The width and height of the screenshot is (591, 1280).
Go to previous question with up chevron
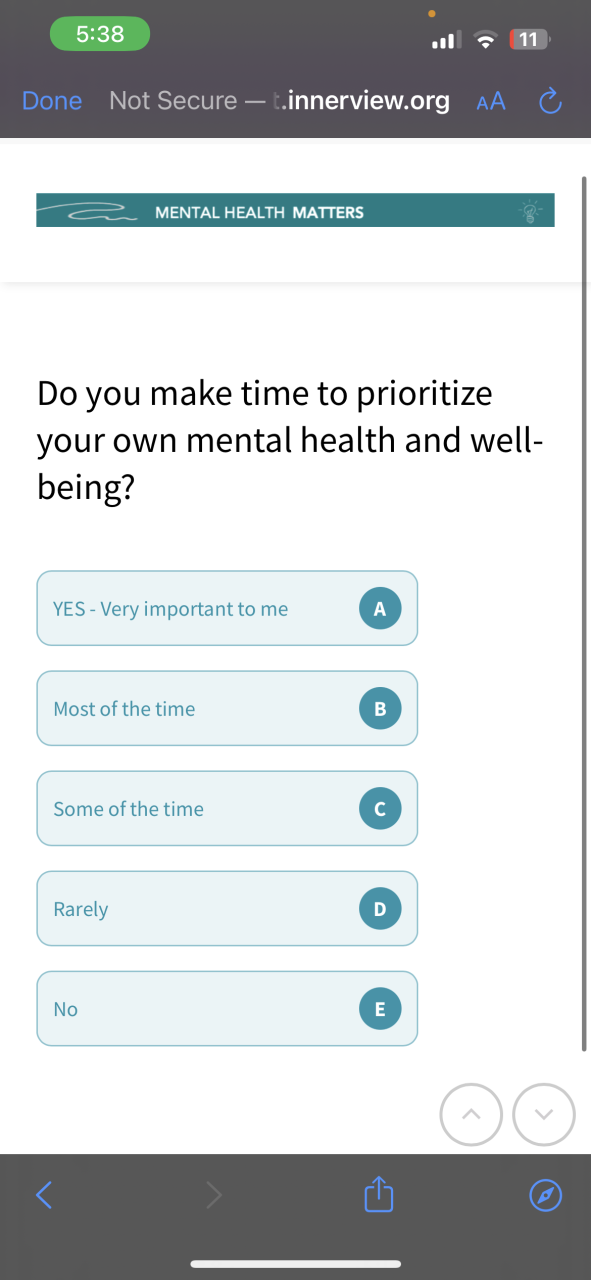pyautogui.click(x=470, y=1113)
